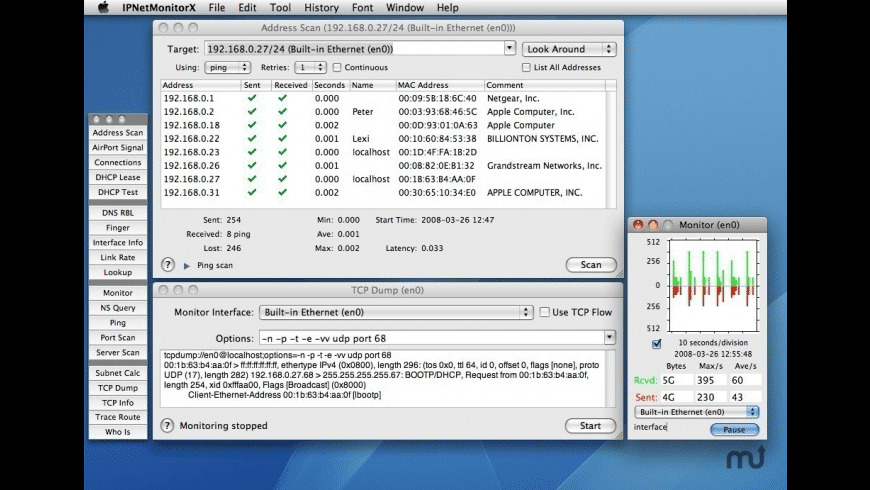Open the TCP Info tool
Image resolution: width=870 pixels, height=490 pixels.
point(118,403)
